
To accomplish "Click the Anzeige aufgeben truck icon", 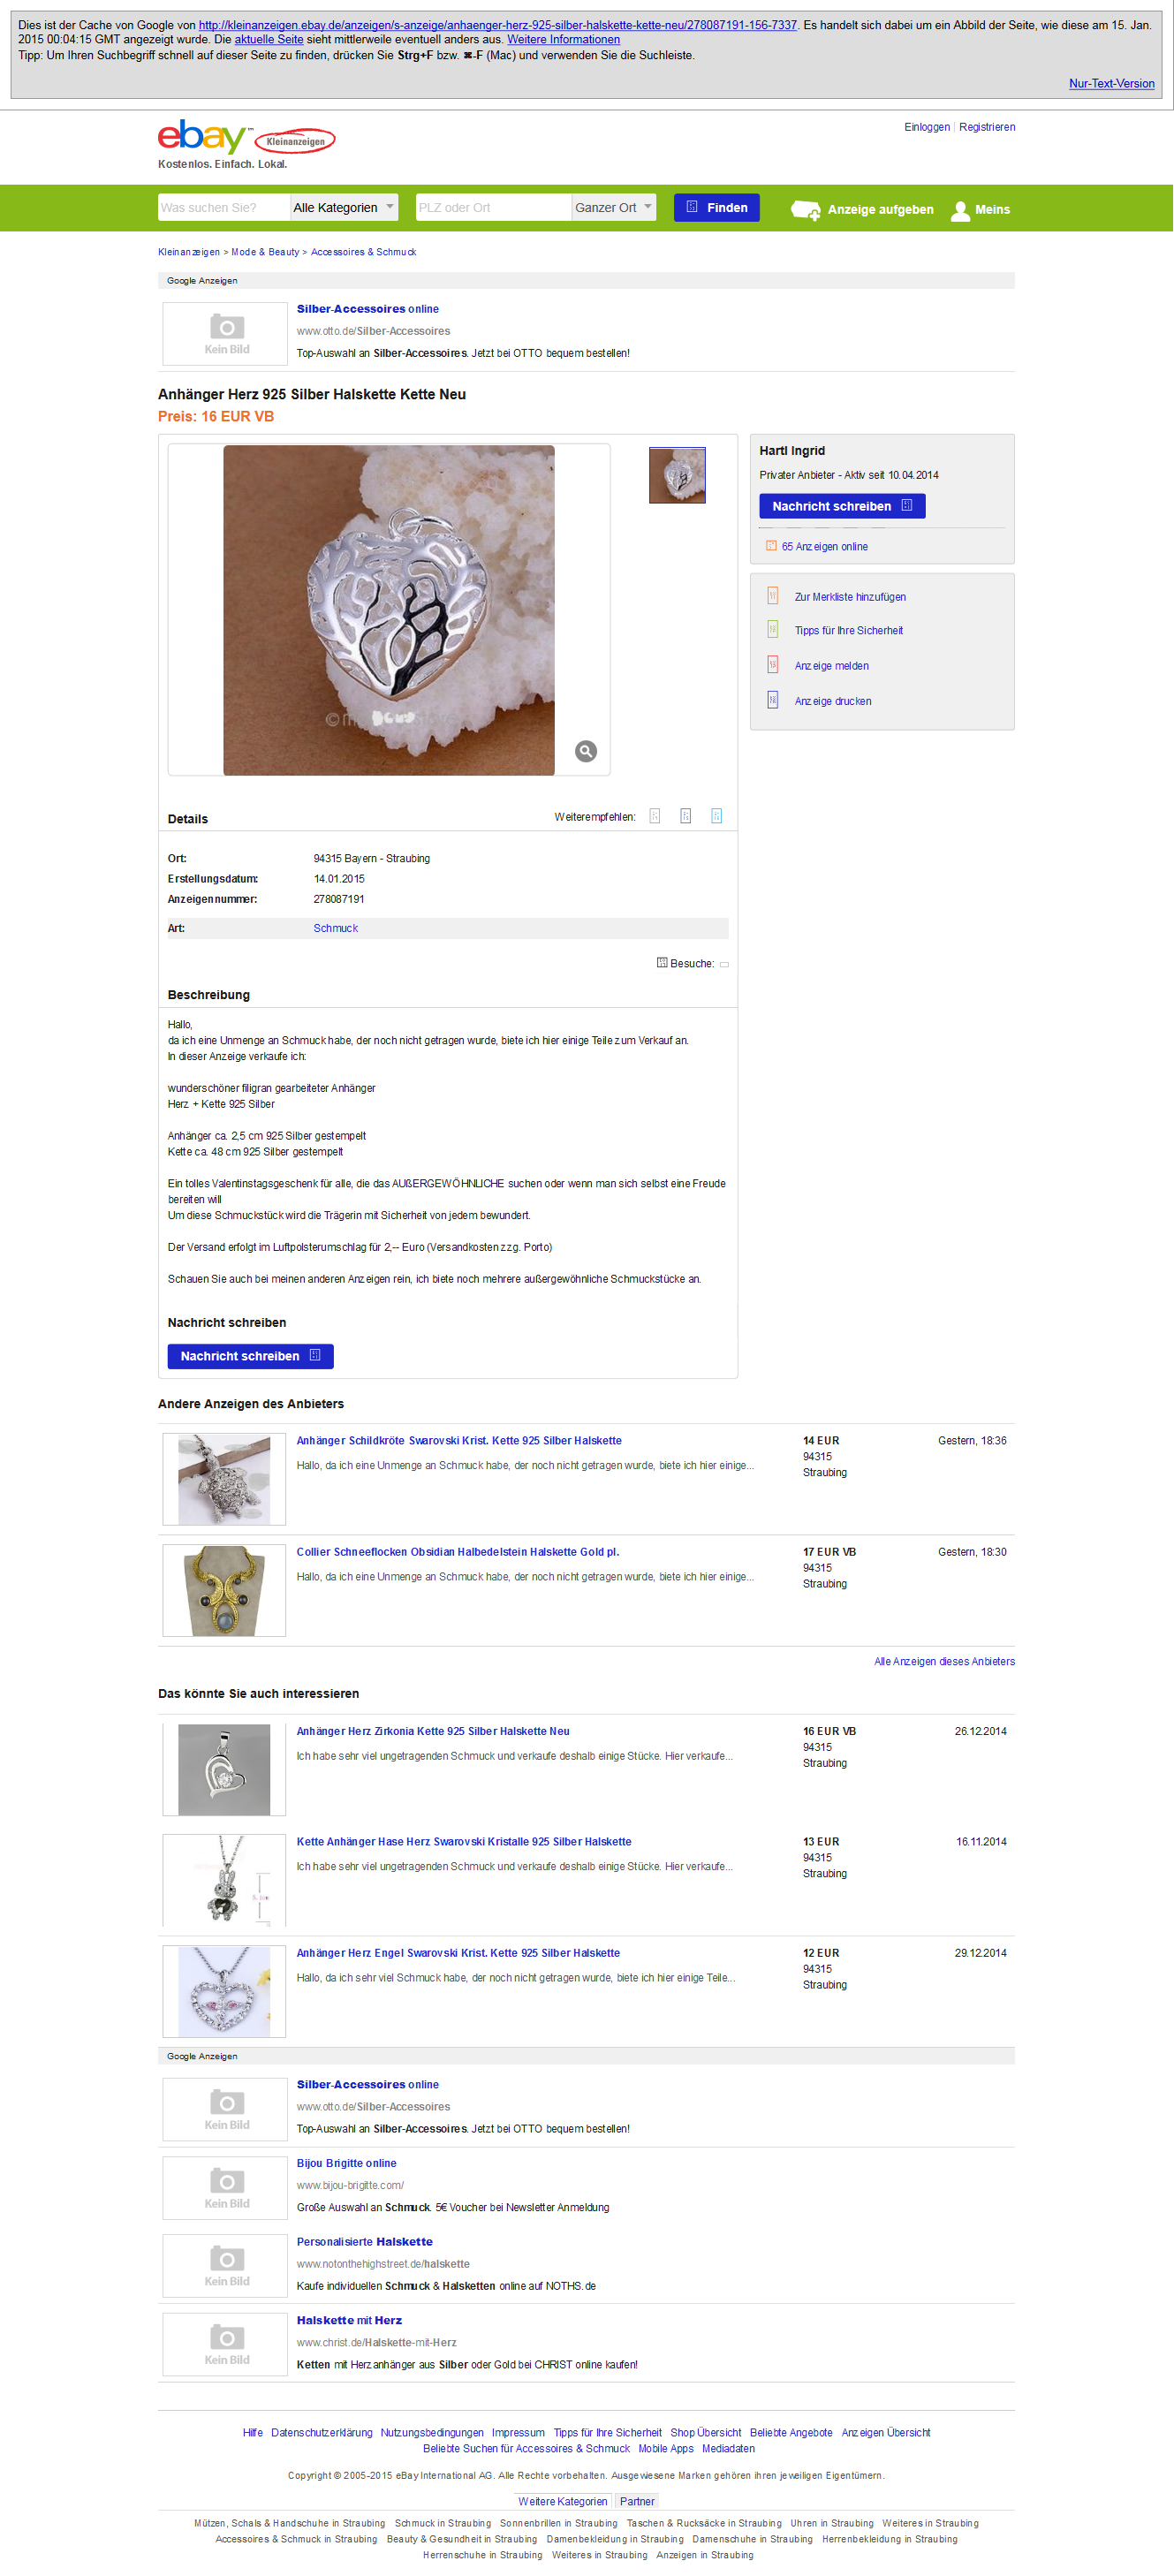I will point(806,210).
